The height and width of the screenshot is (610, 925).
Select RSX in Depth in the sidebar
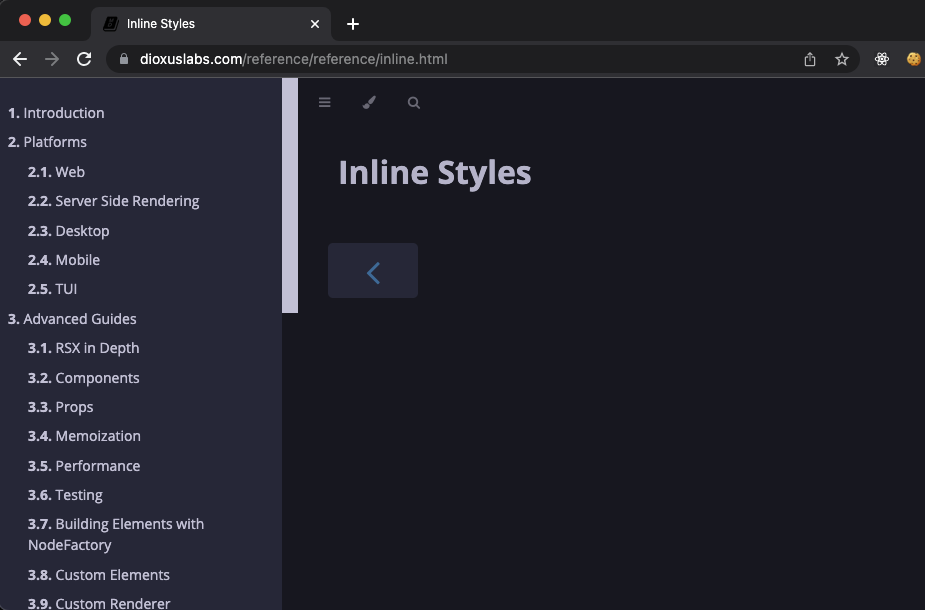point(83,348)
